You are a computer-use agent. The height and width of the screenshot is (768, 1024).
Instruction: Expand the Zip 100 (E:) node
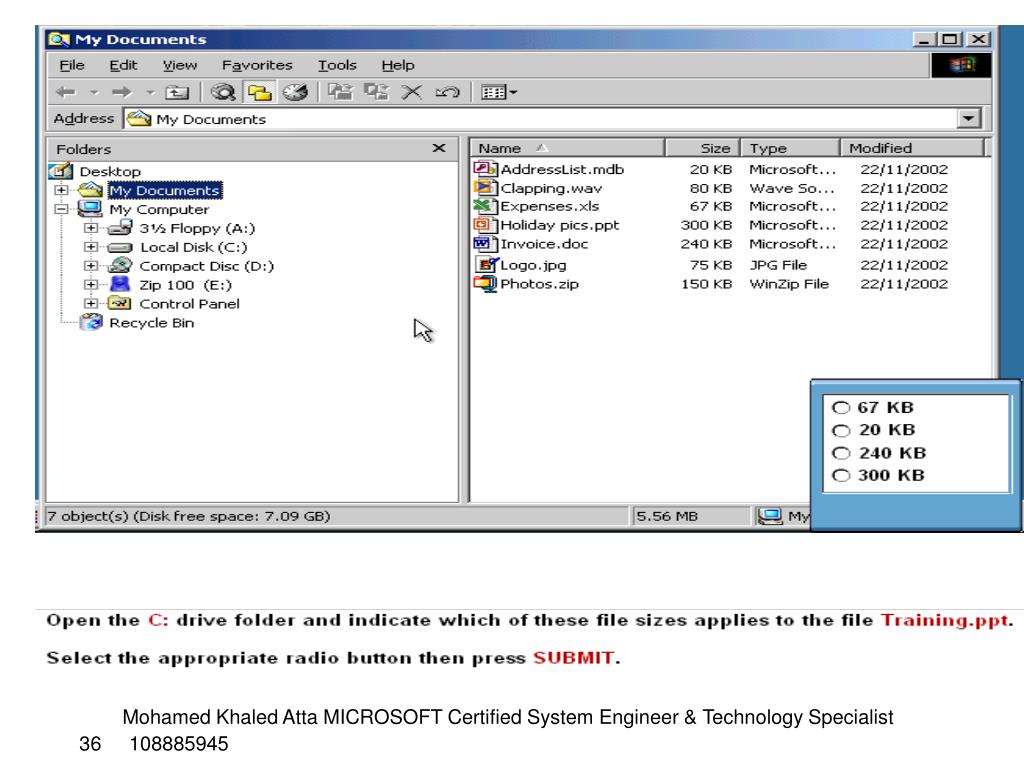[91, 285]
